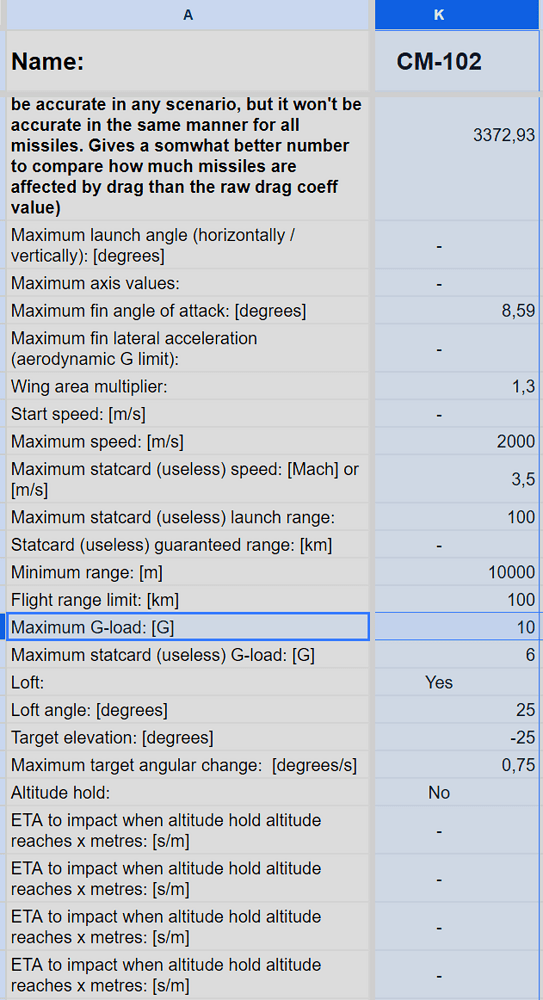Image resolution: width=543 pixels, height=1000 pixels.
Task: Select the Maximum speed value 2000
Action: click(x=457, y=441)
